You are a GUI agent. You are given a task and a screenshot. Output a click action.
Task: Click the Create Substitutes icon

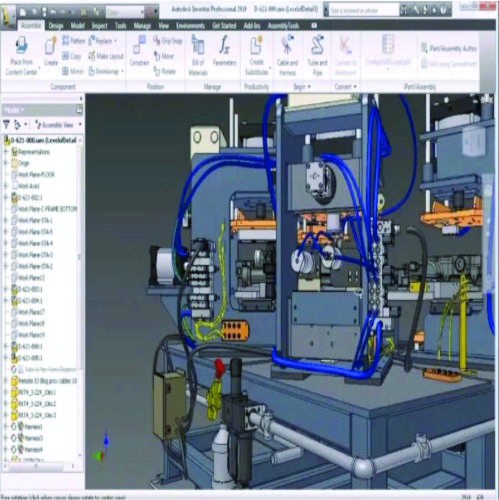[x=256, y=45]
